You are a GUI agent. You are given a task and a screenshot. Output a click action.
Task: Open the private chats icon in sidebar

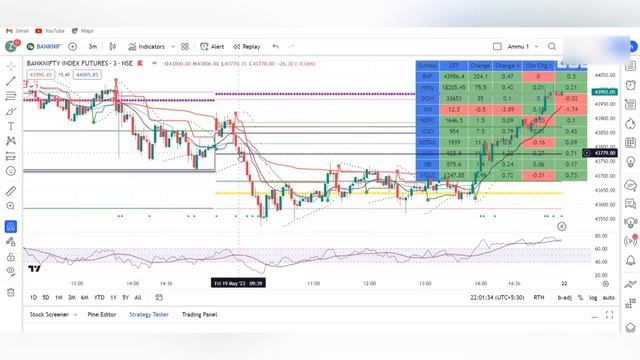pos(631,203)
